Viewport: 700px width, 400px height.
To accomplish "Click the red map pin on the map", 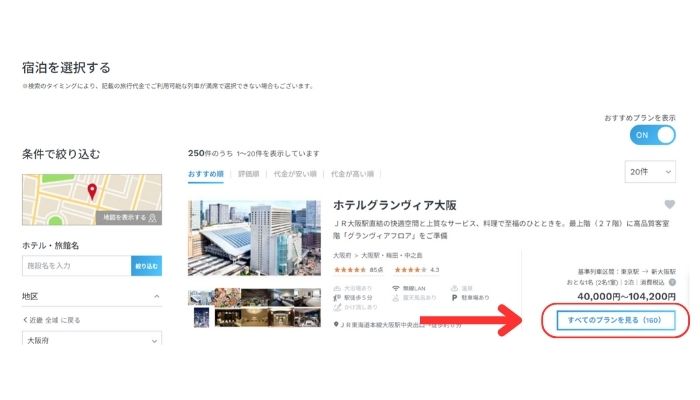I will coord(92,192).
